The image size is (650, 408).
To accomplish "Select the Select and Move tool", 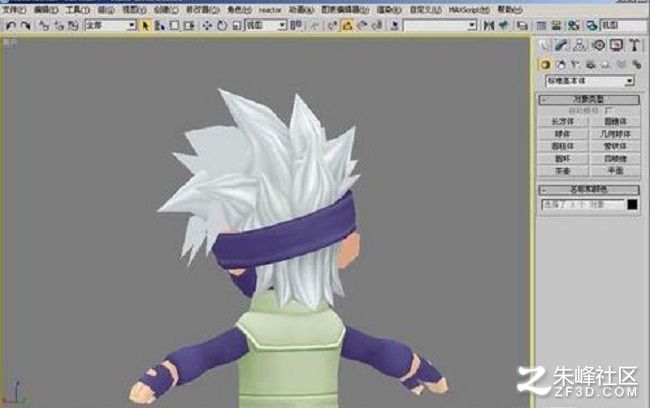I will pos(207,26).
